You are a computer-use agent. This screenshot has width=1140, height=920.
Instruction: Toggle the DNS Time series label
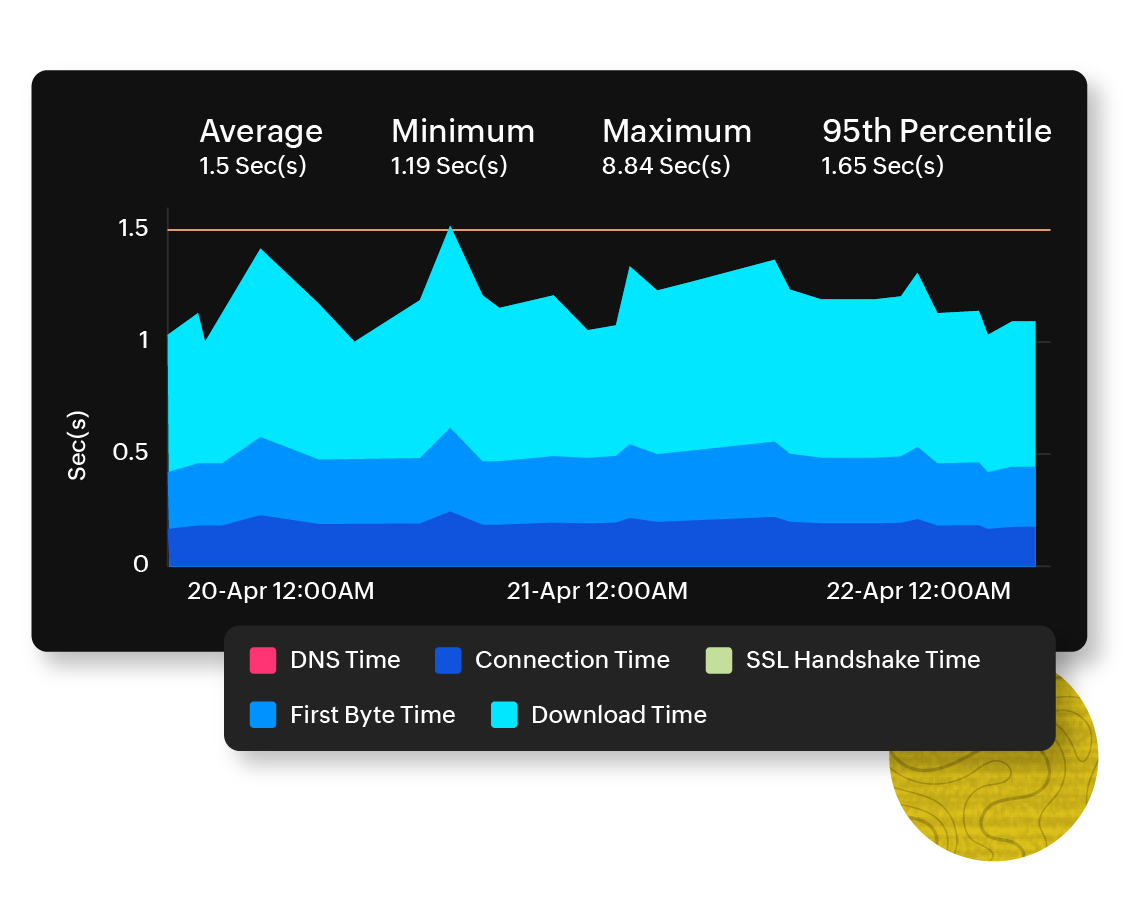pyautogui.click(x=345, y=660)
